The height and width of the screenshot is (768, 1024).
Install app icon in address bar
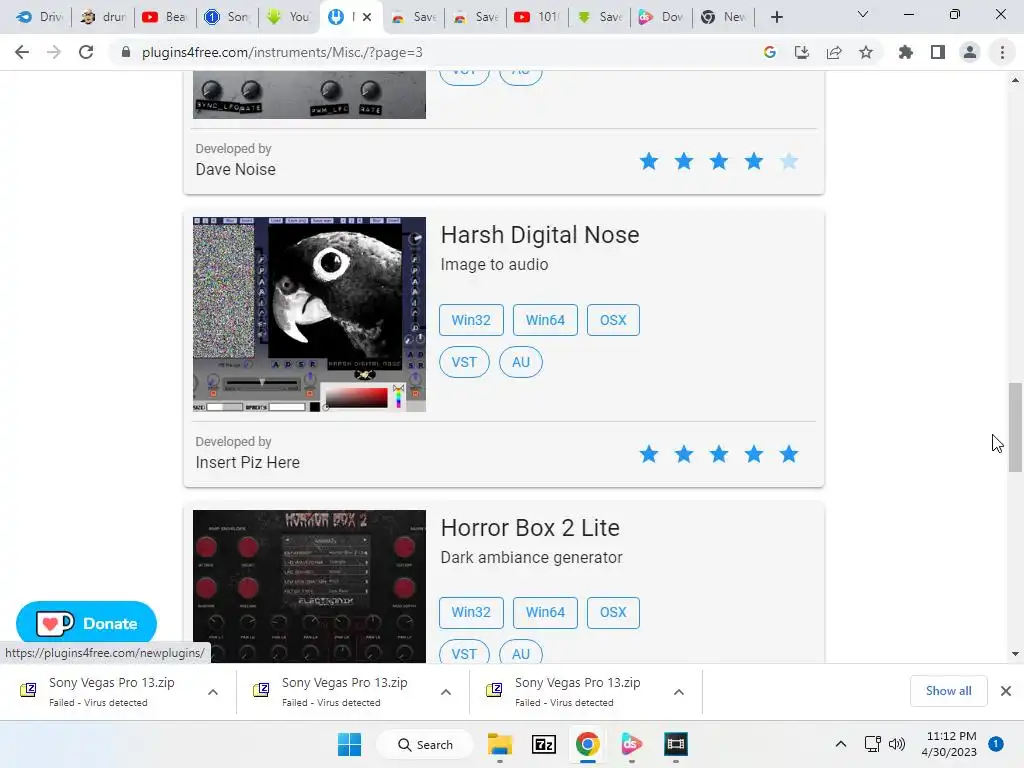(x=801, y=52)
